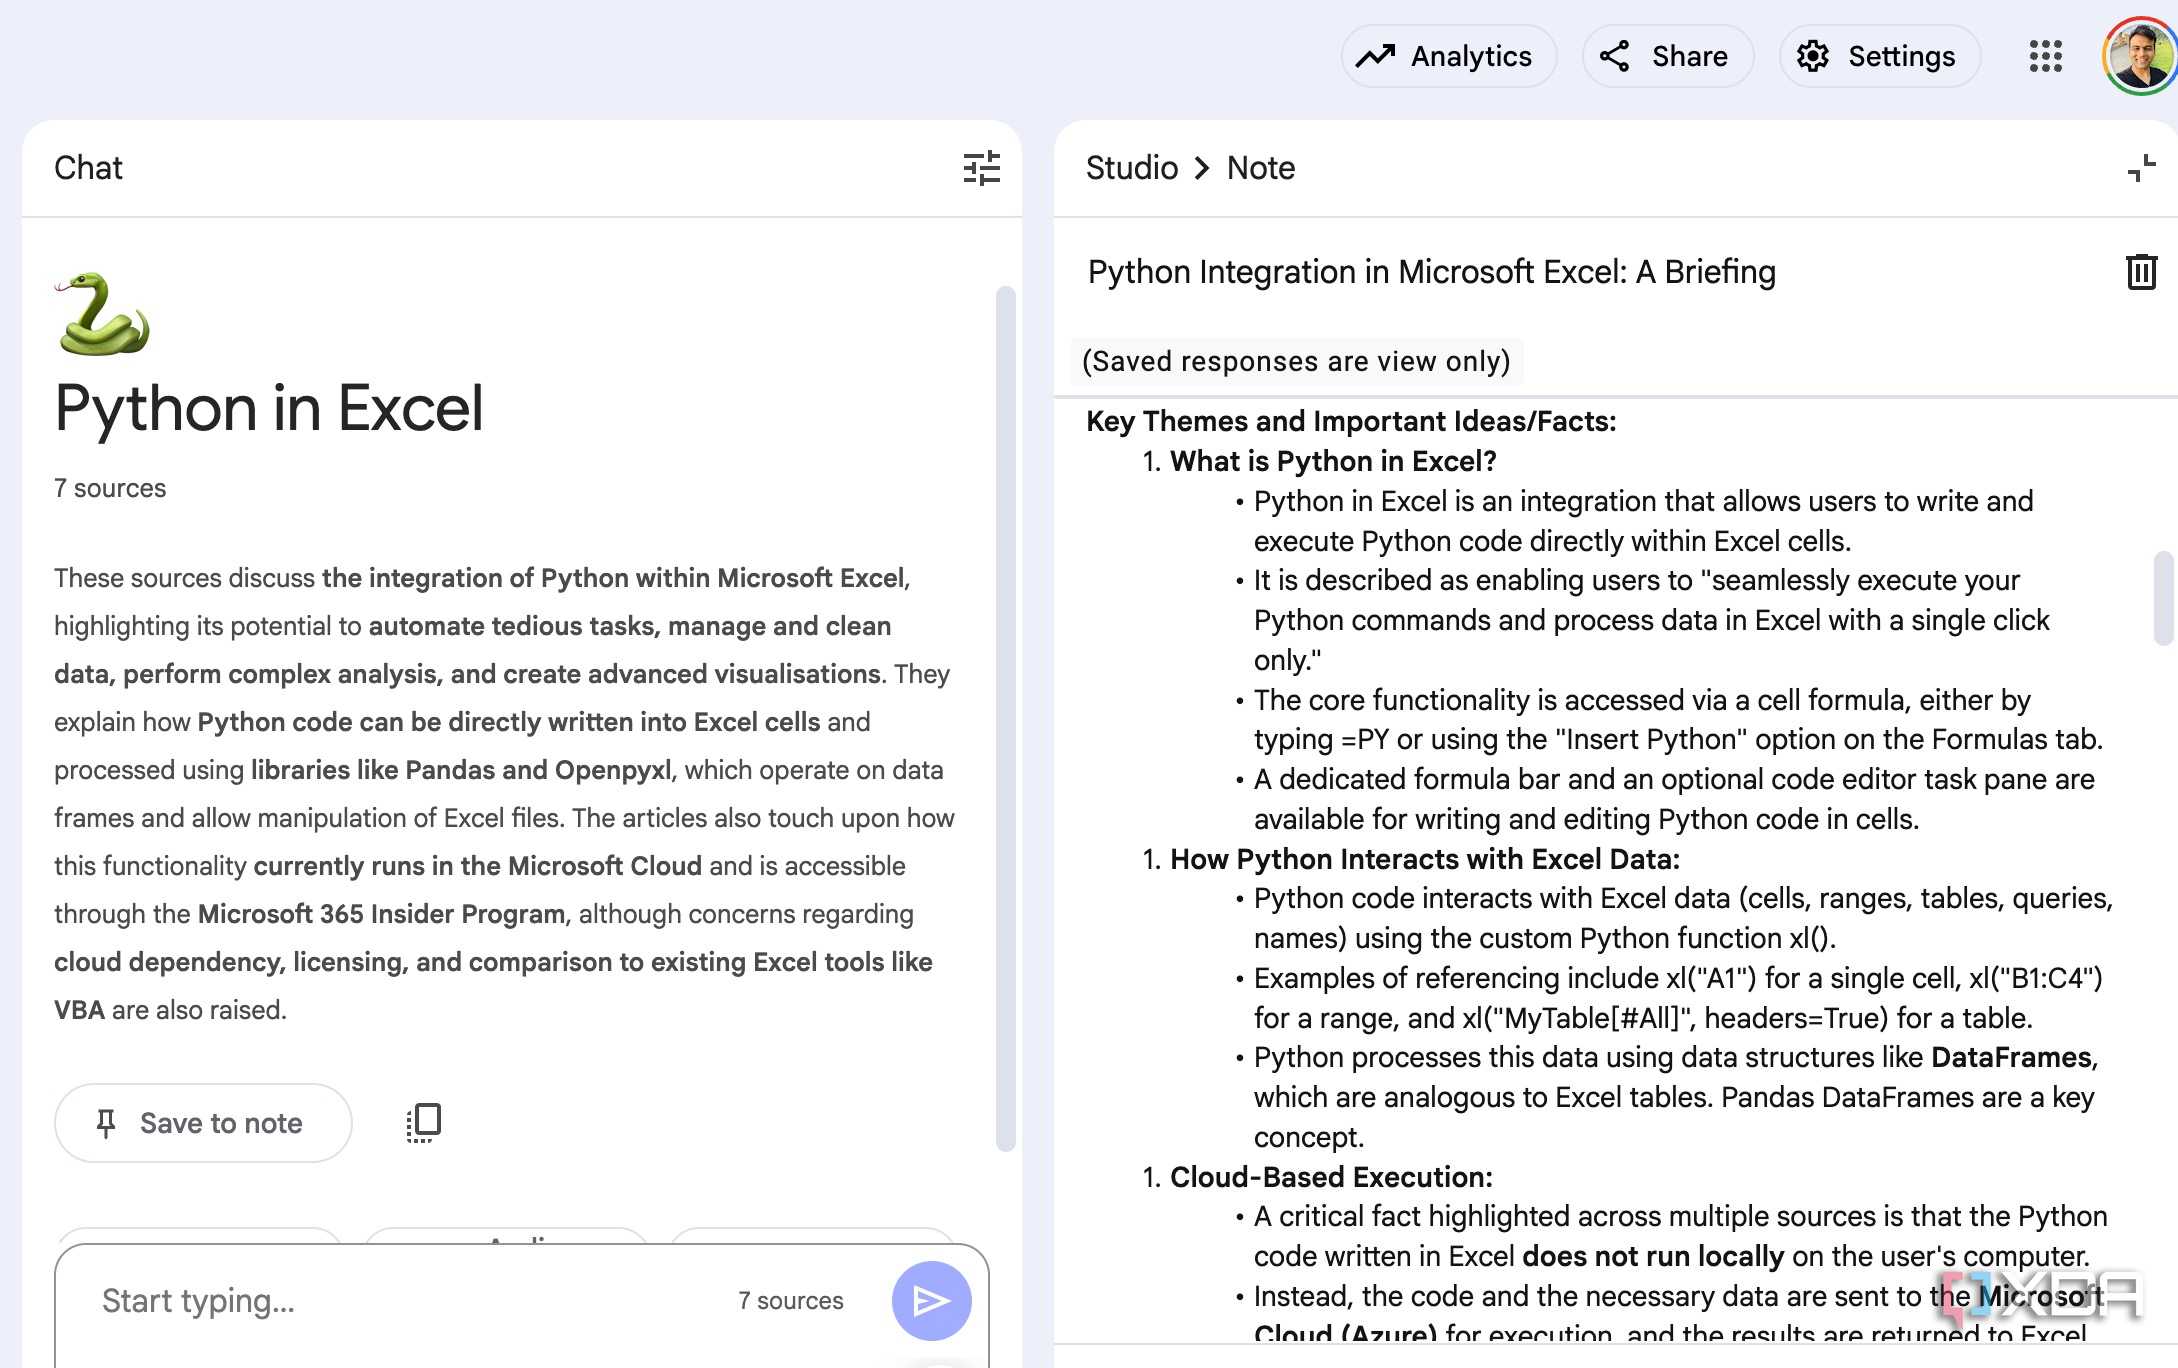Click '7 sources' under the notebook title
The width and height of the screenshot is (2178, 1368).
tap(110, 488)
